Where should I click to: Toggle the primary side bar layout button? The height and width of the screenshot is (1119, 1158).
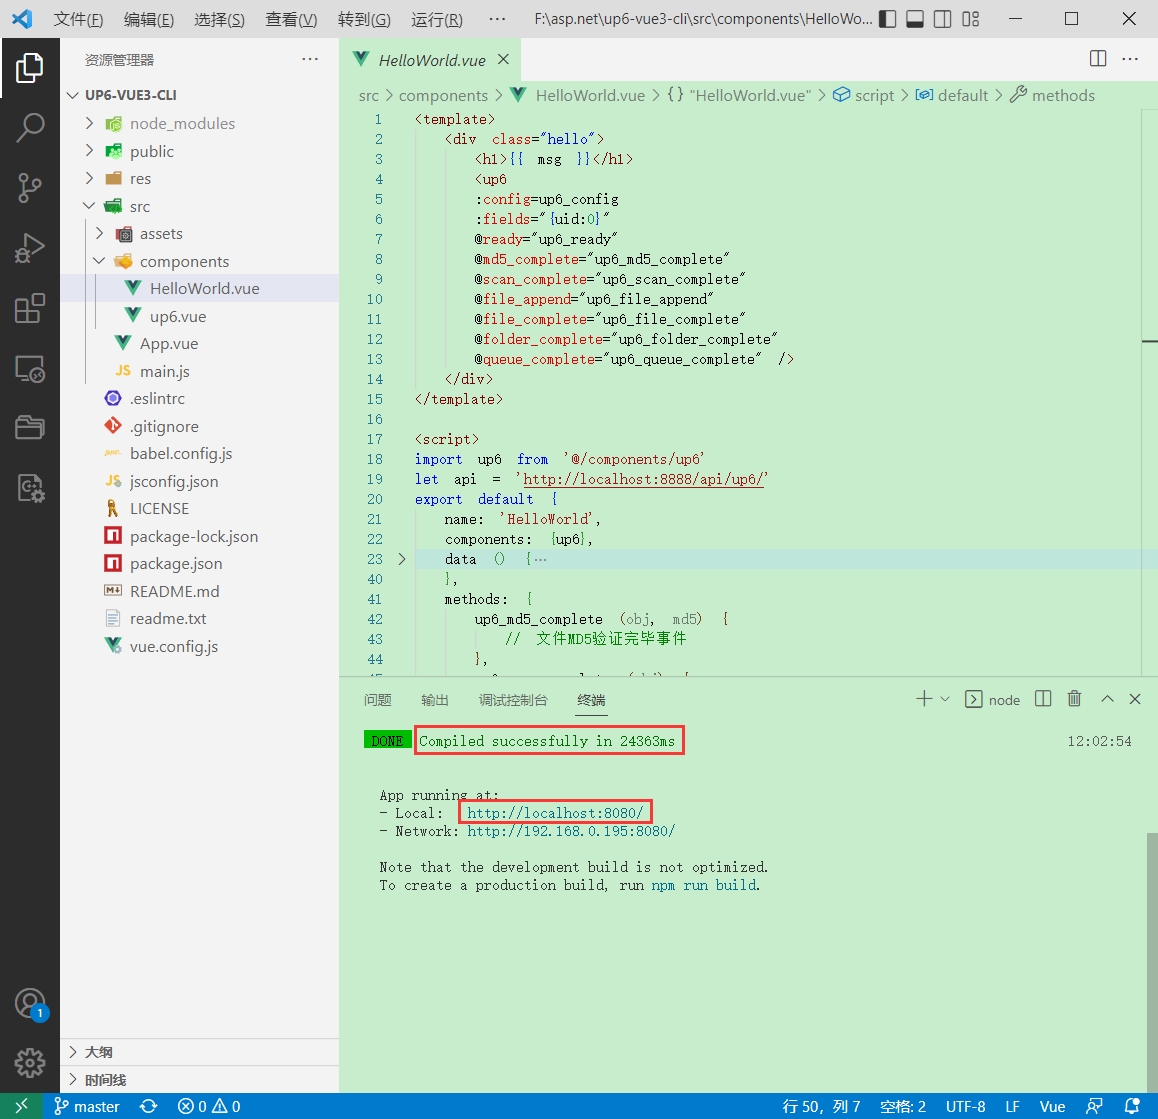pyautogui.click(x=887, y=19)
